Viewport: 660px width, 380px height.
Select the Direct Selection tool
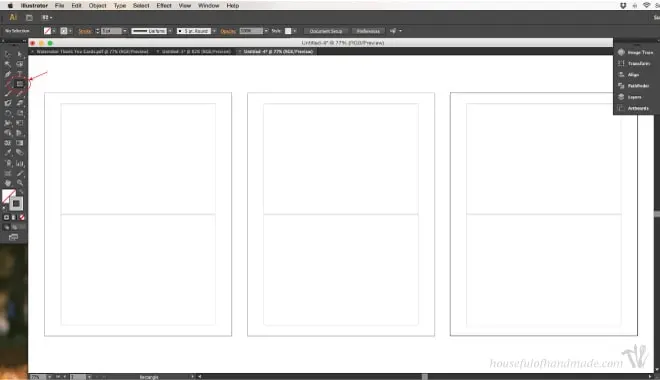pos(19,54)
